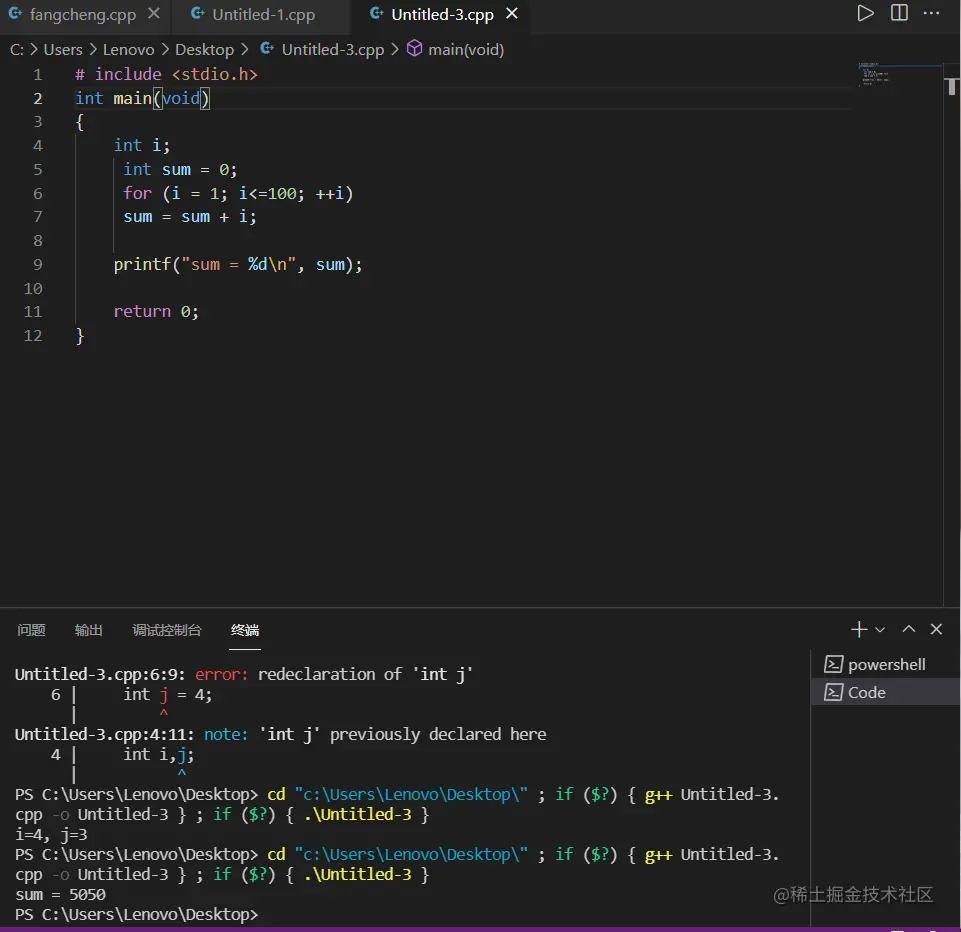Screen dimensions: 961x932
Task: Click the 'int main(void)' declaration line
Action: 142,98
